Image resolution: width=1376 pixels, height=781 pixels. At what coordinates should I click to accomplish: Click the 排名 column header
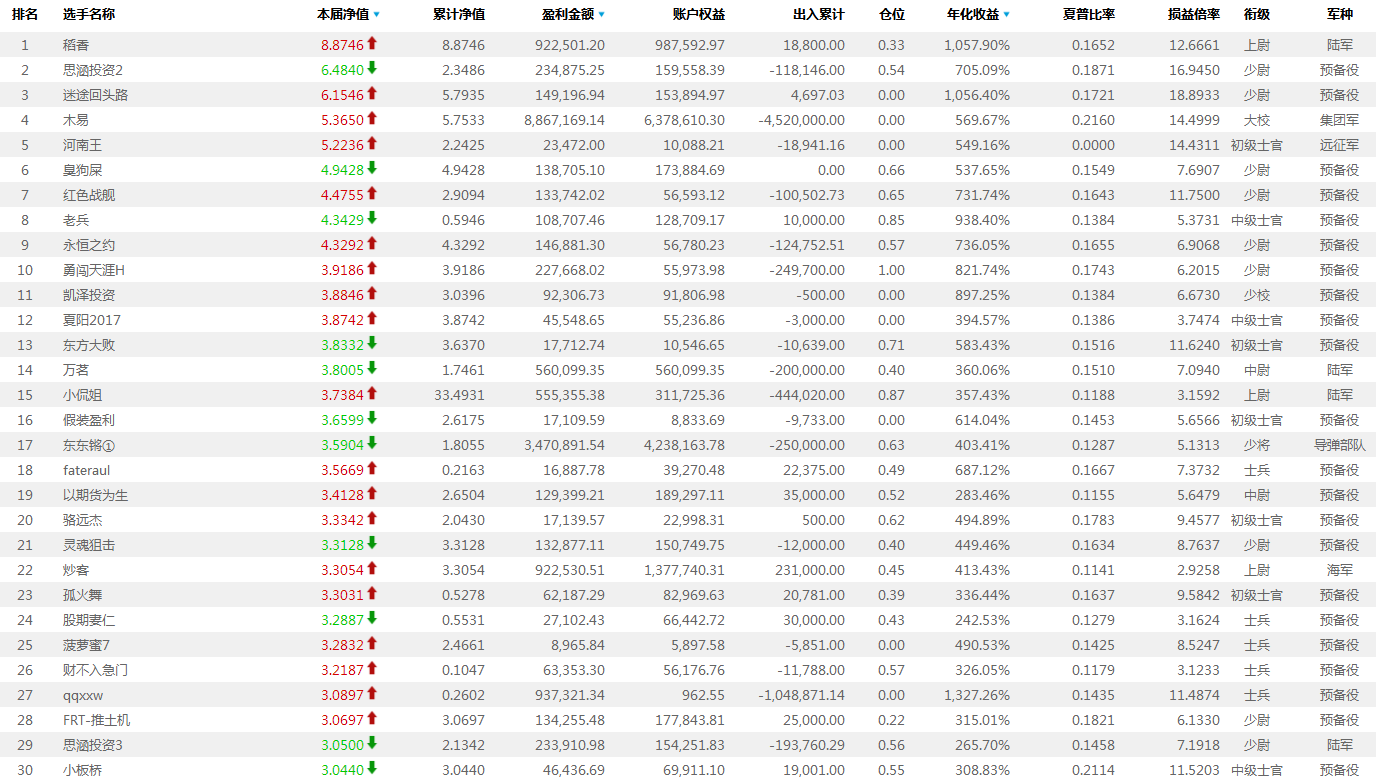[25, 15]
